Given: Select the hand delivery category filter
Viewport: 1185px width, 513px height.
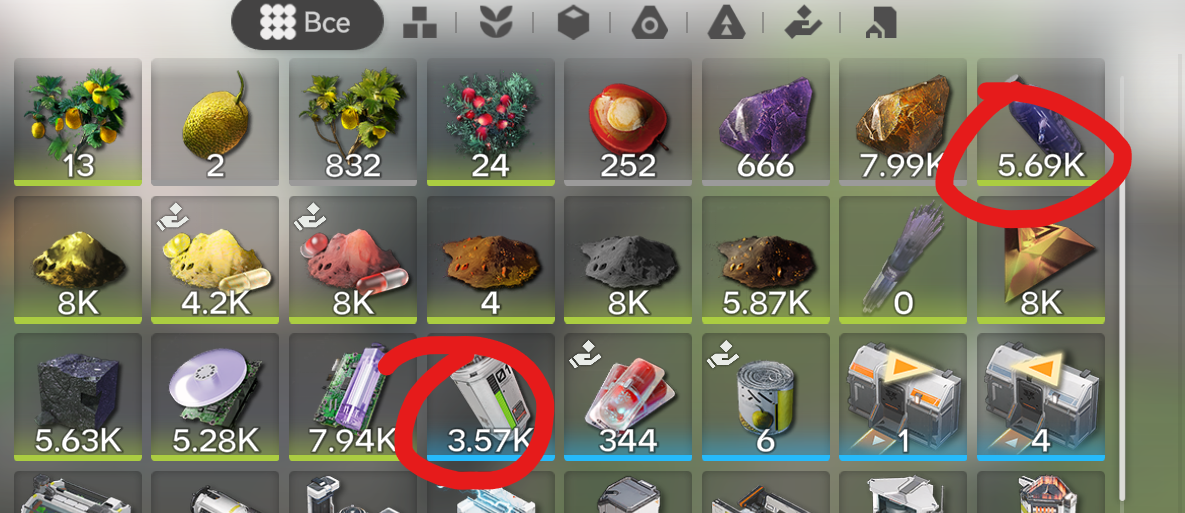Looking at the screenshot, I should click(803, 23).
